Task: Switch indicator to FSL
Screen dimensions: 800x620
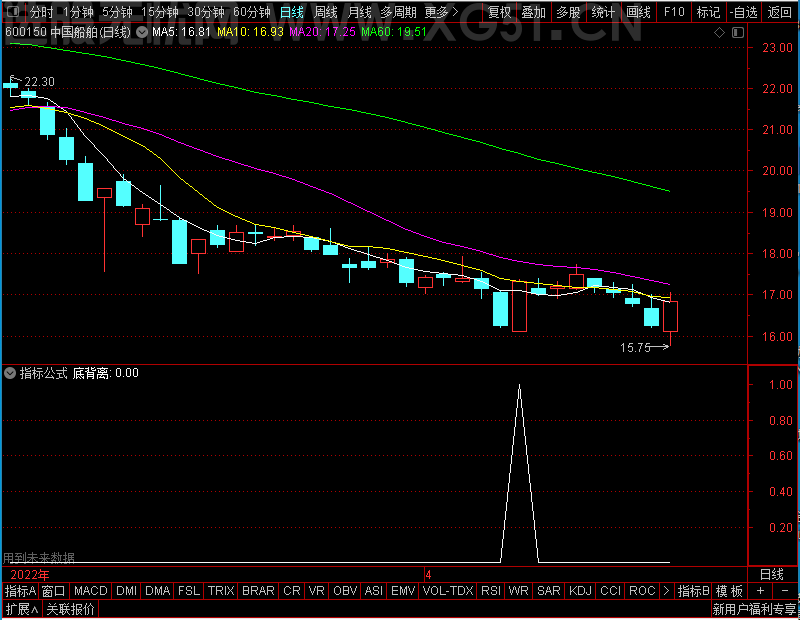Action: coord(189,591)
